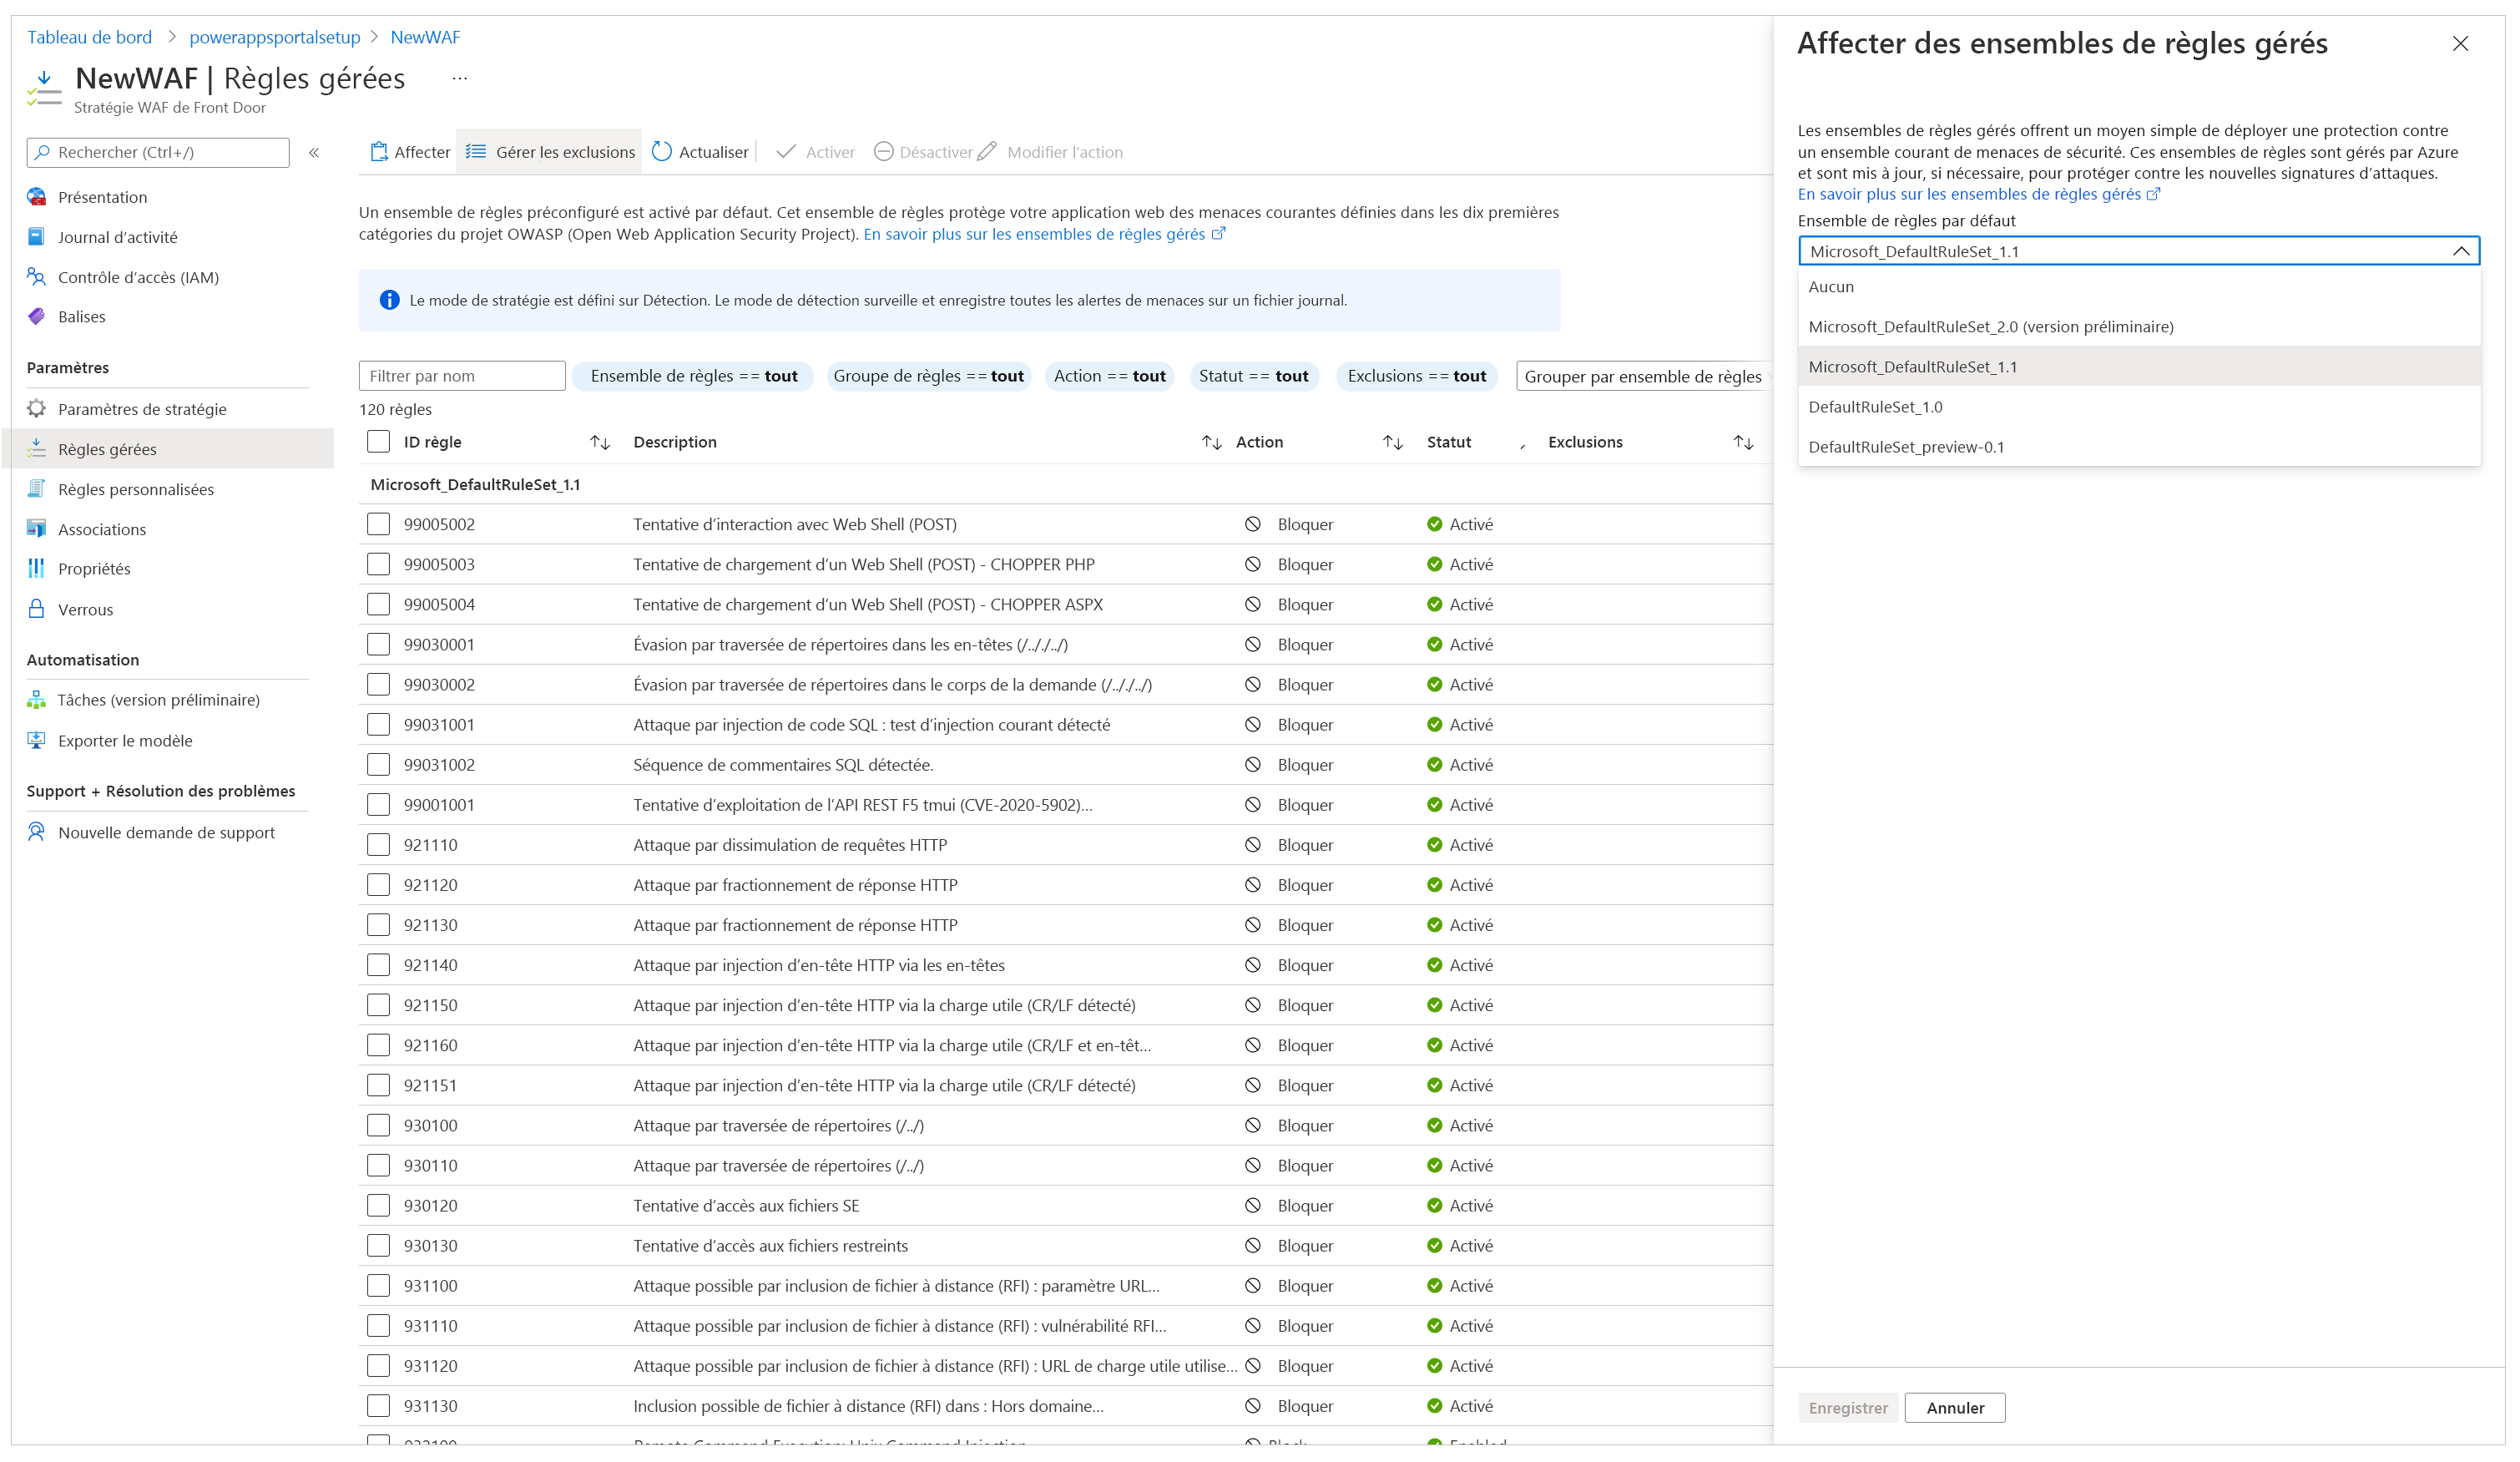Focus the Filtrer par nom field
This screenshot has width=2520, height=1462.
[x=462, y=376]
